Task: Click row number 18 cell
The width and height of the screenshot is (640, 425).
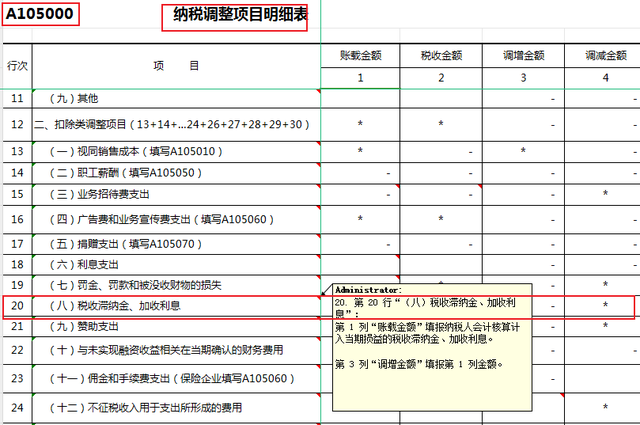Action: tap(17, 265)
